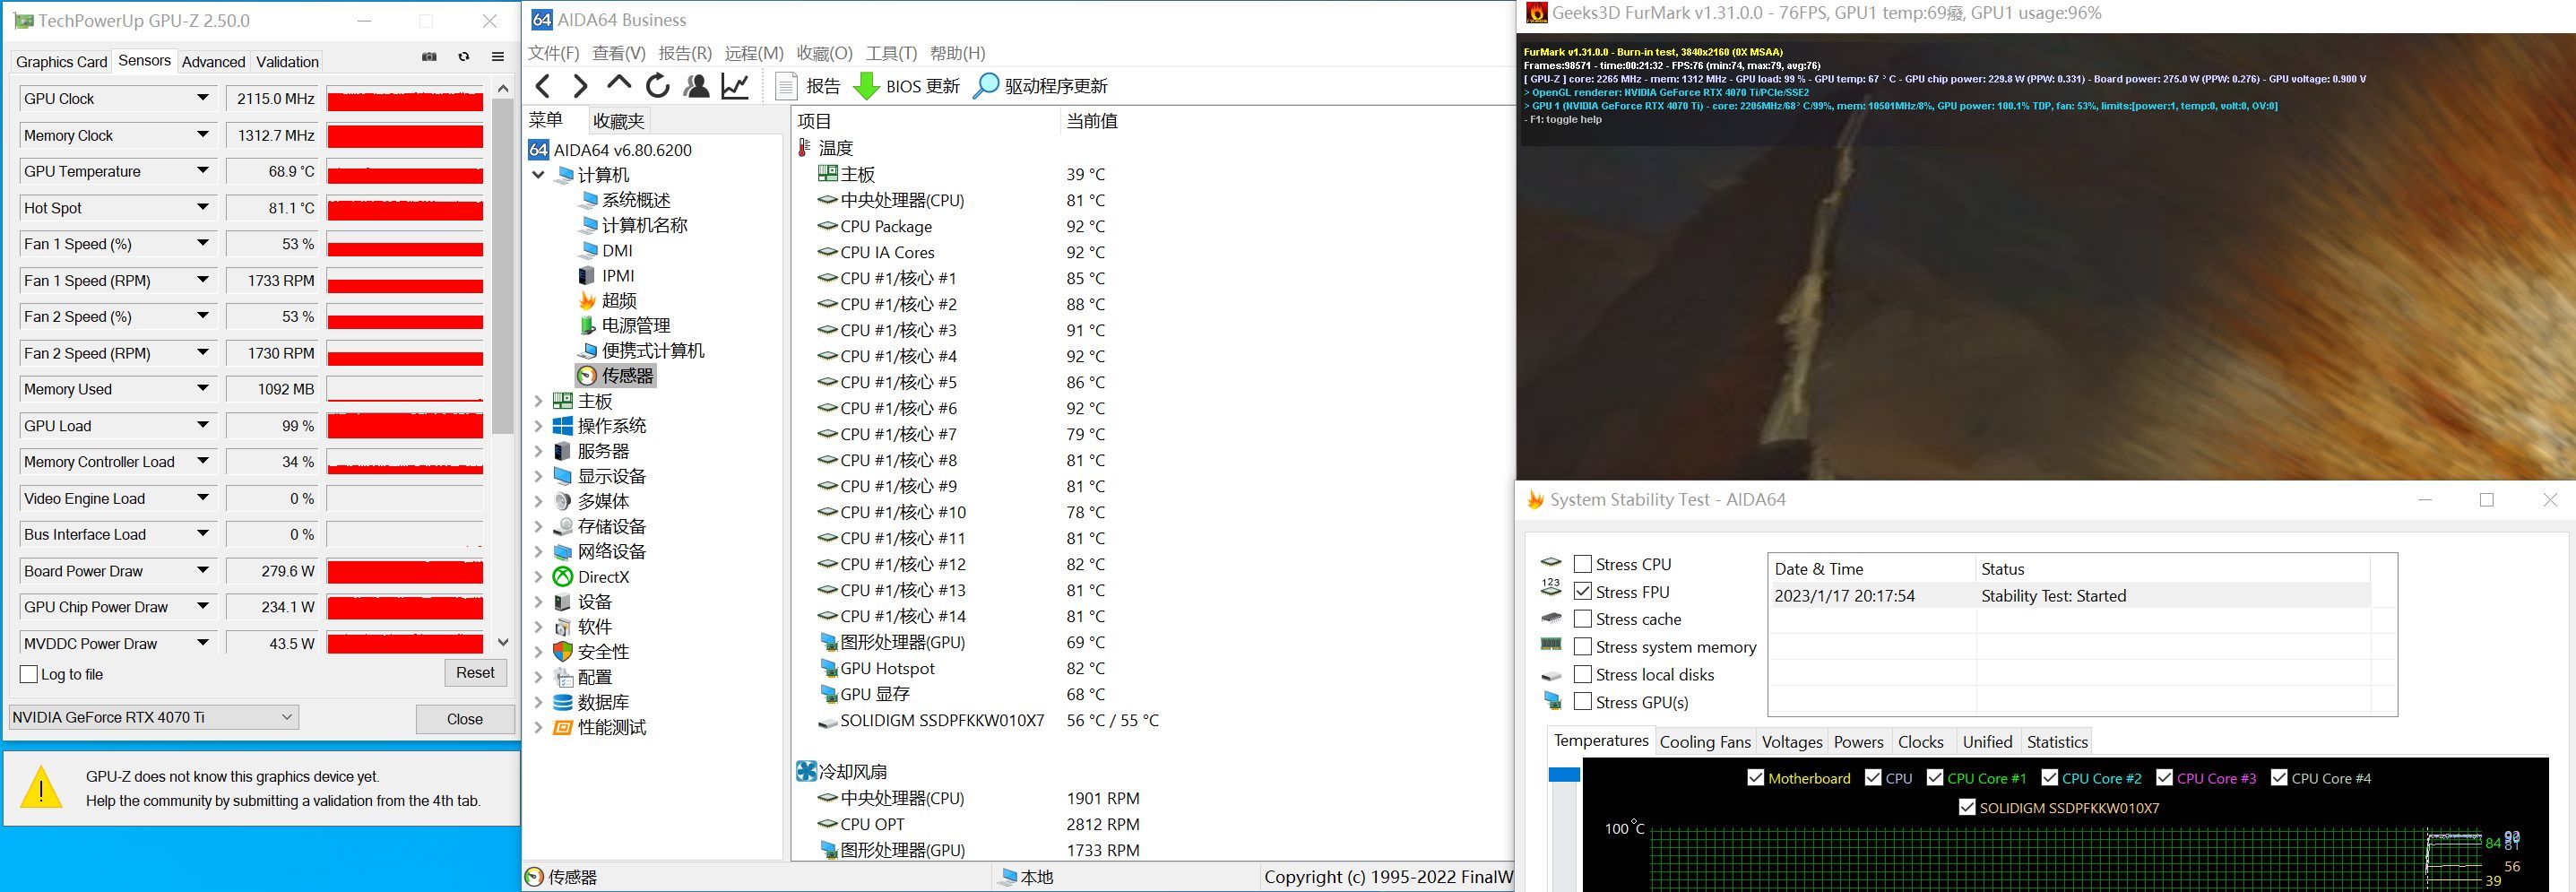Image resolution: width=2576 pixels, height=892 pixels.
Task: Select 电源管理 battery icon in tree
Action: pyautogui.click(x=588, y=325)
